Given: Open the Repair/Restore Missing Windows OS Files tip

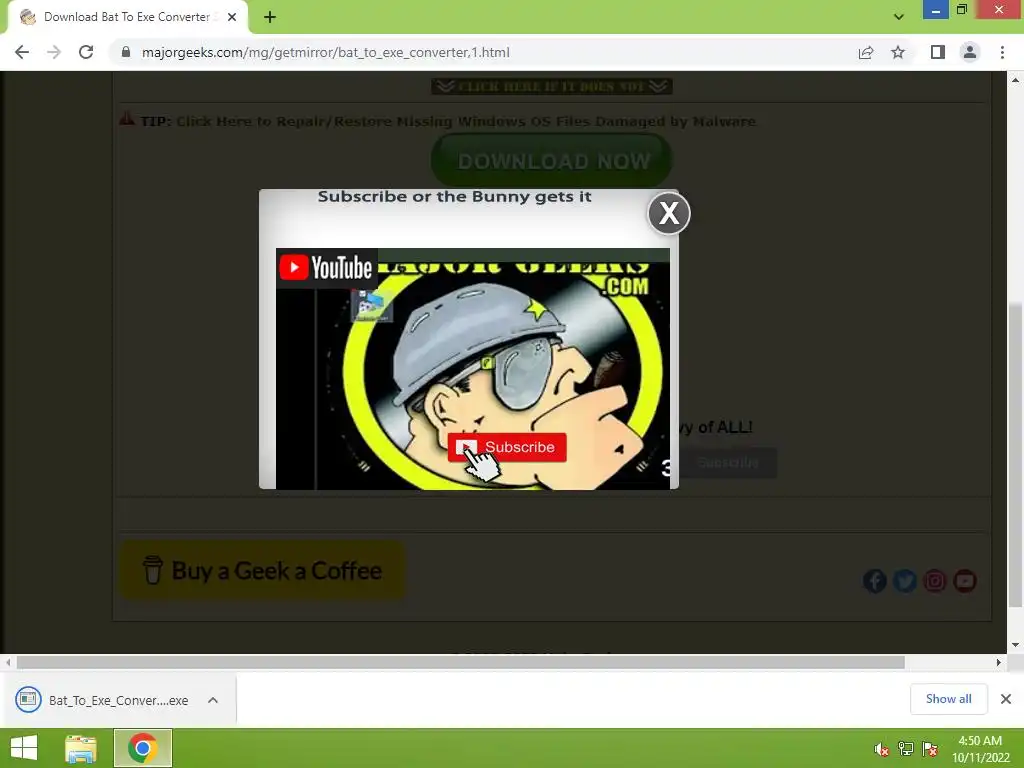Looking at the screenshot, I should 466,121.
